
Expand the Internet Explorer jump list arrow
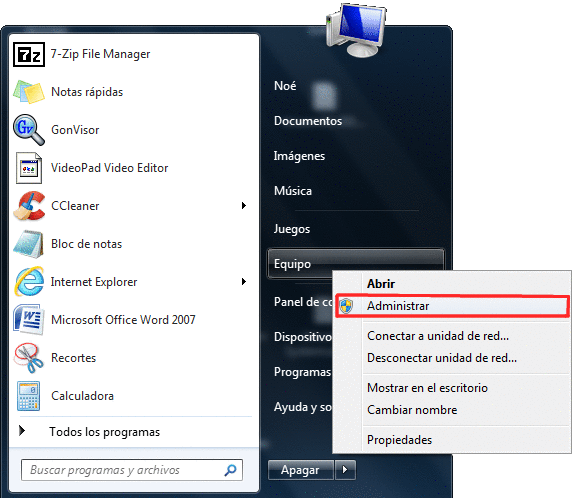click(244, 282)
